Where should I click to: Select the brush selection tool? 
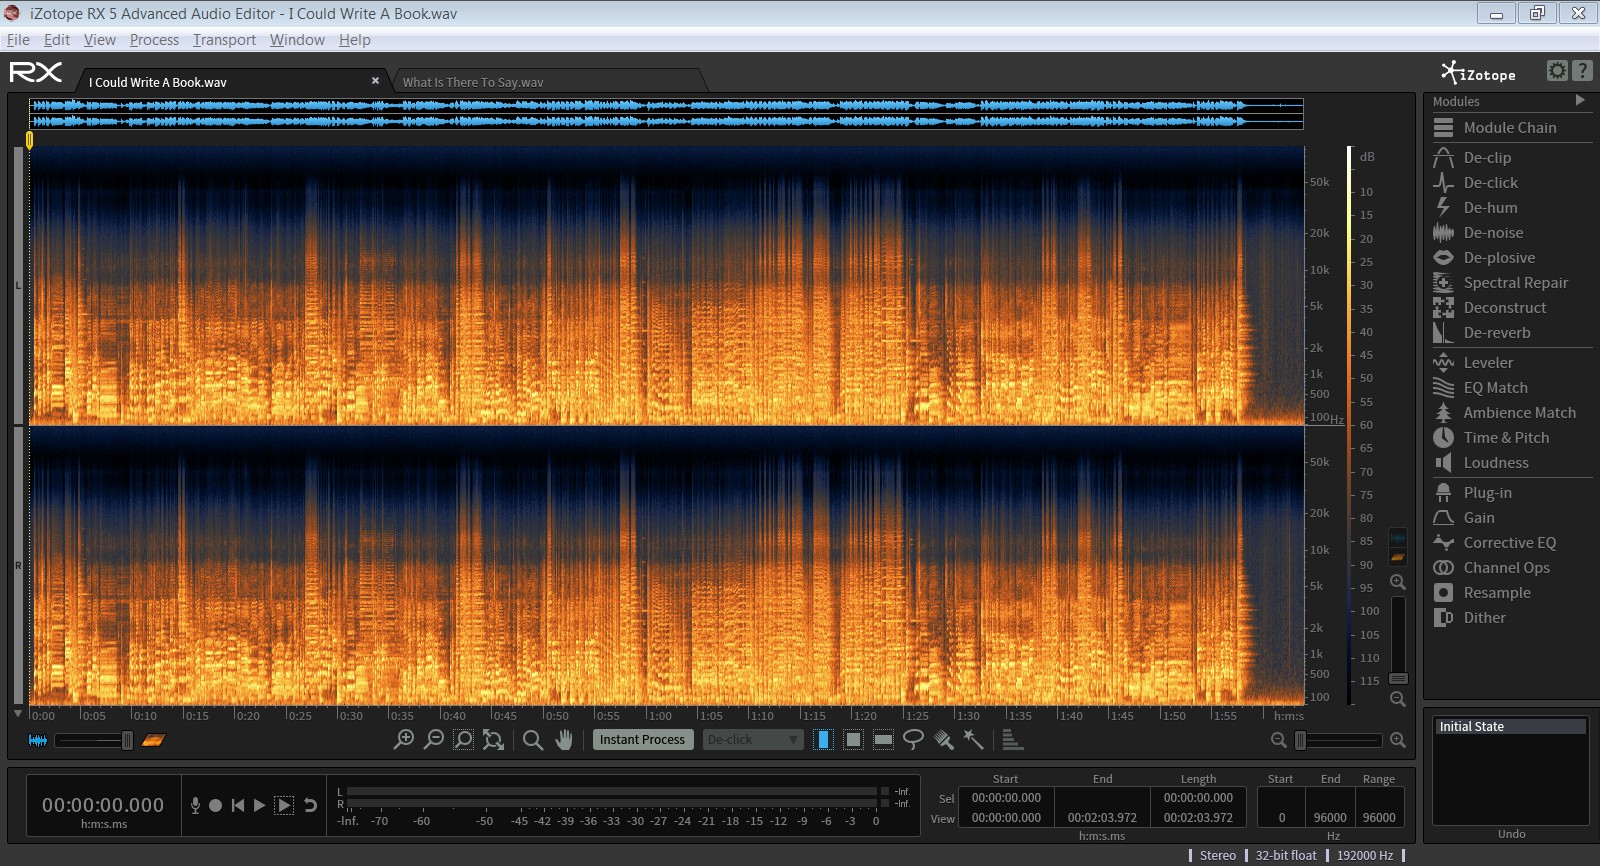click(943, 740)
